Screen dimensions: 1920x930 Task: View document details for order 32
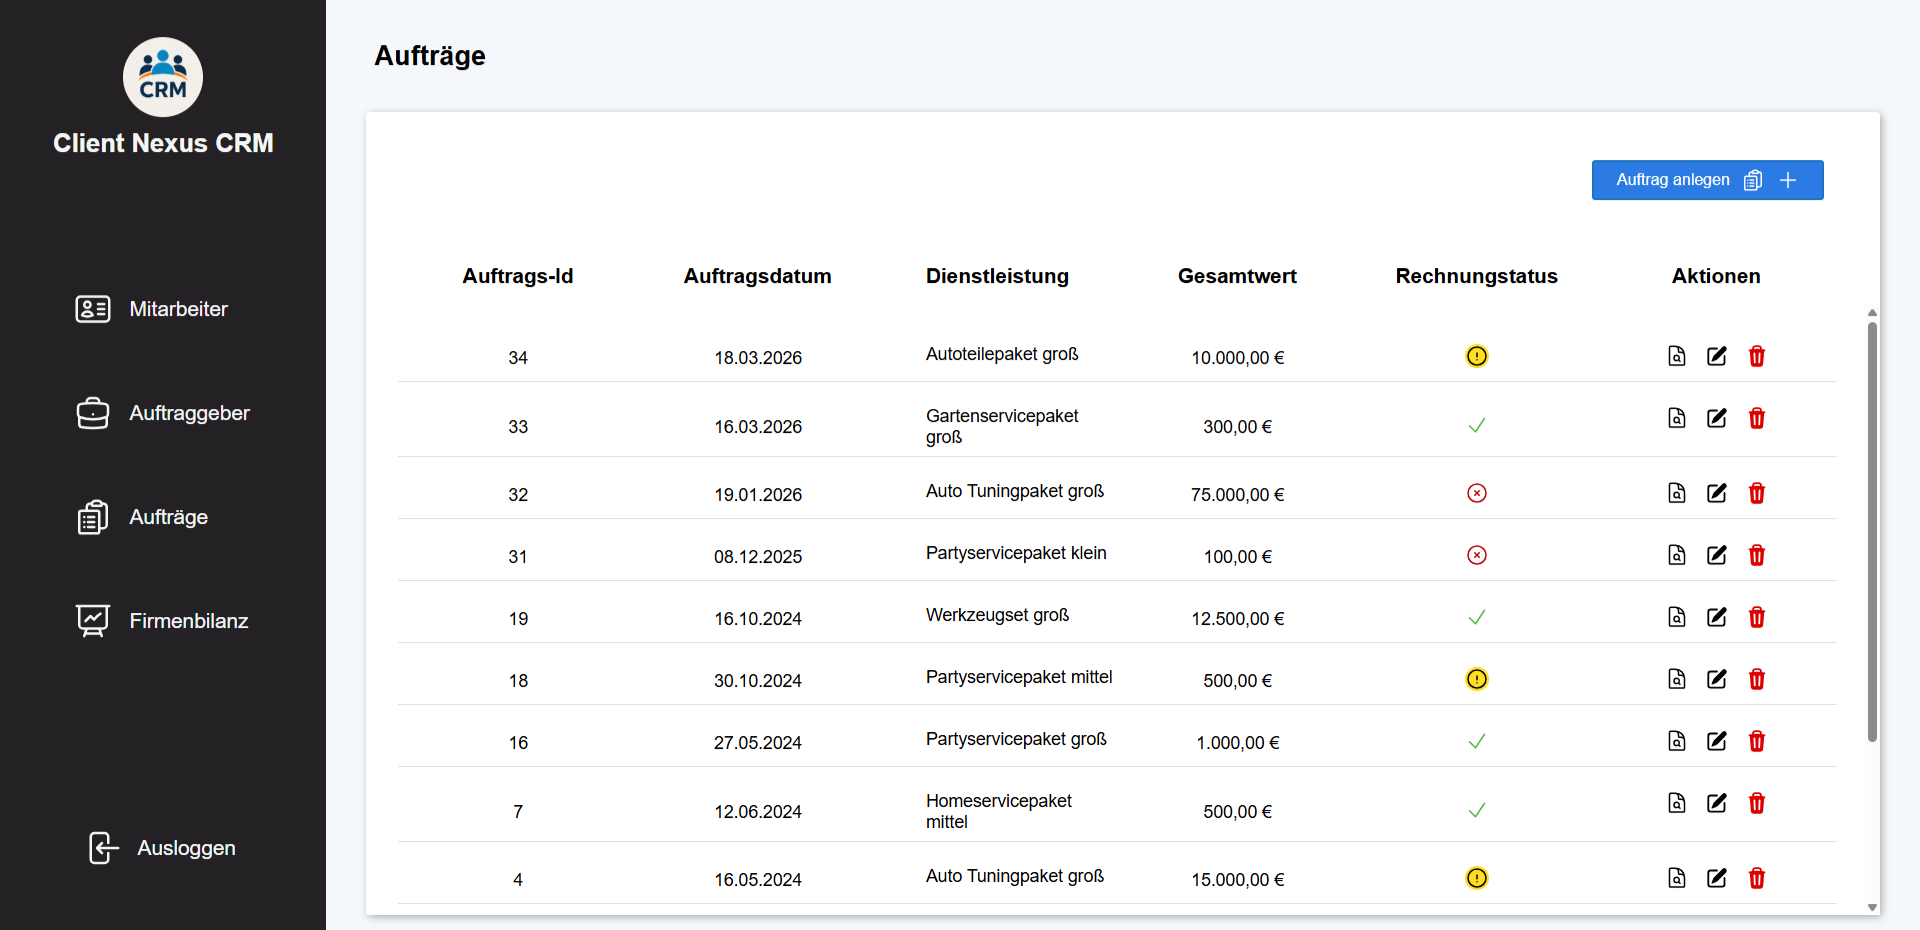(x=1676, y=493)
